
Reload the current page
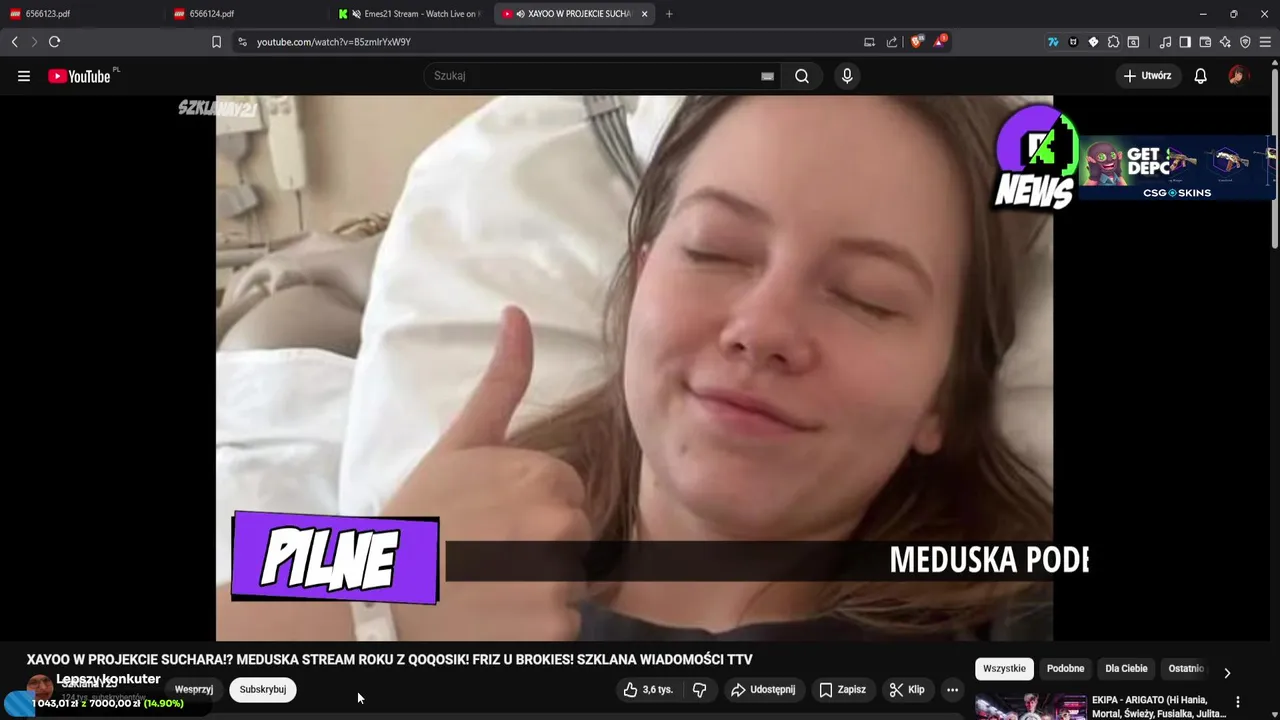pyautogui.click(x=54, y=42)
